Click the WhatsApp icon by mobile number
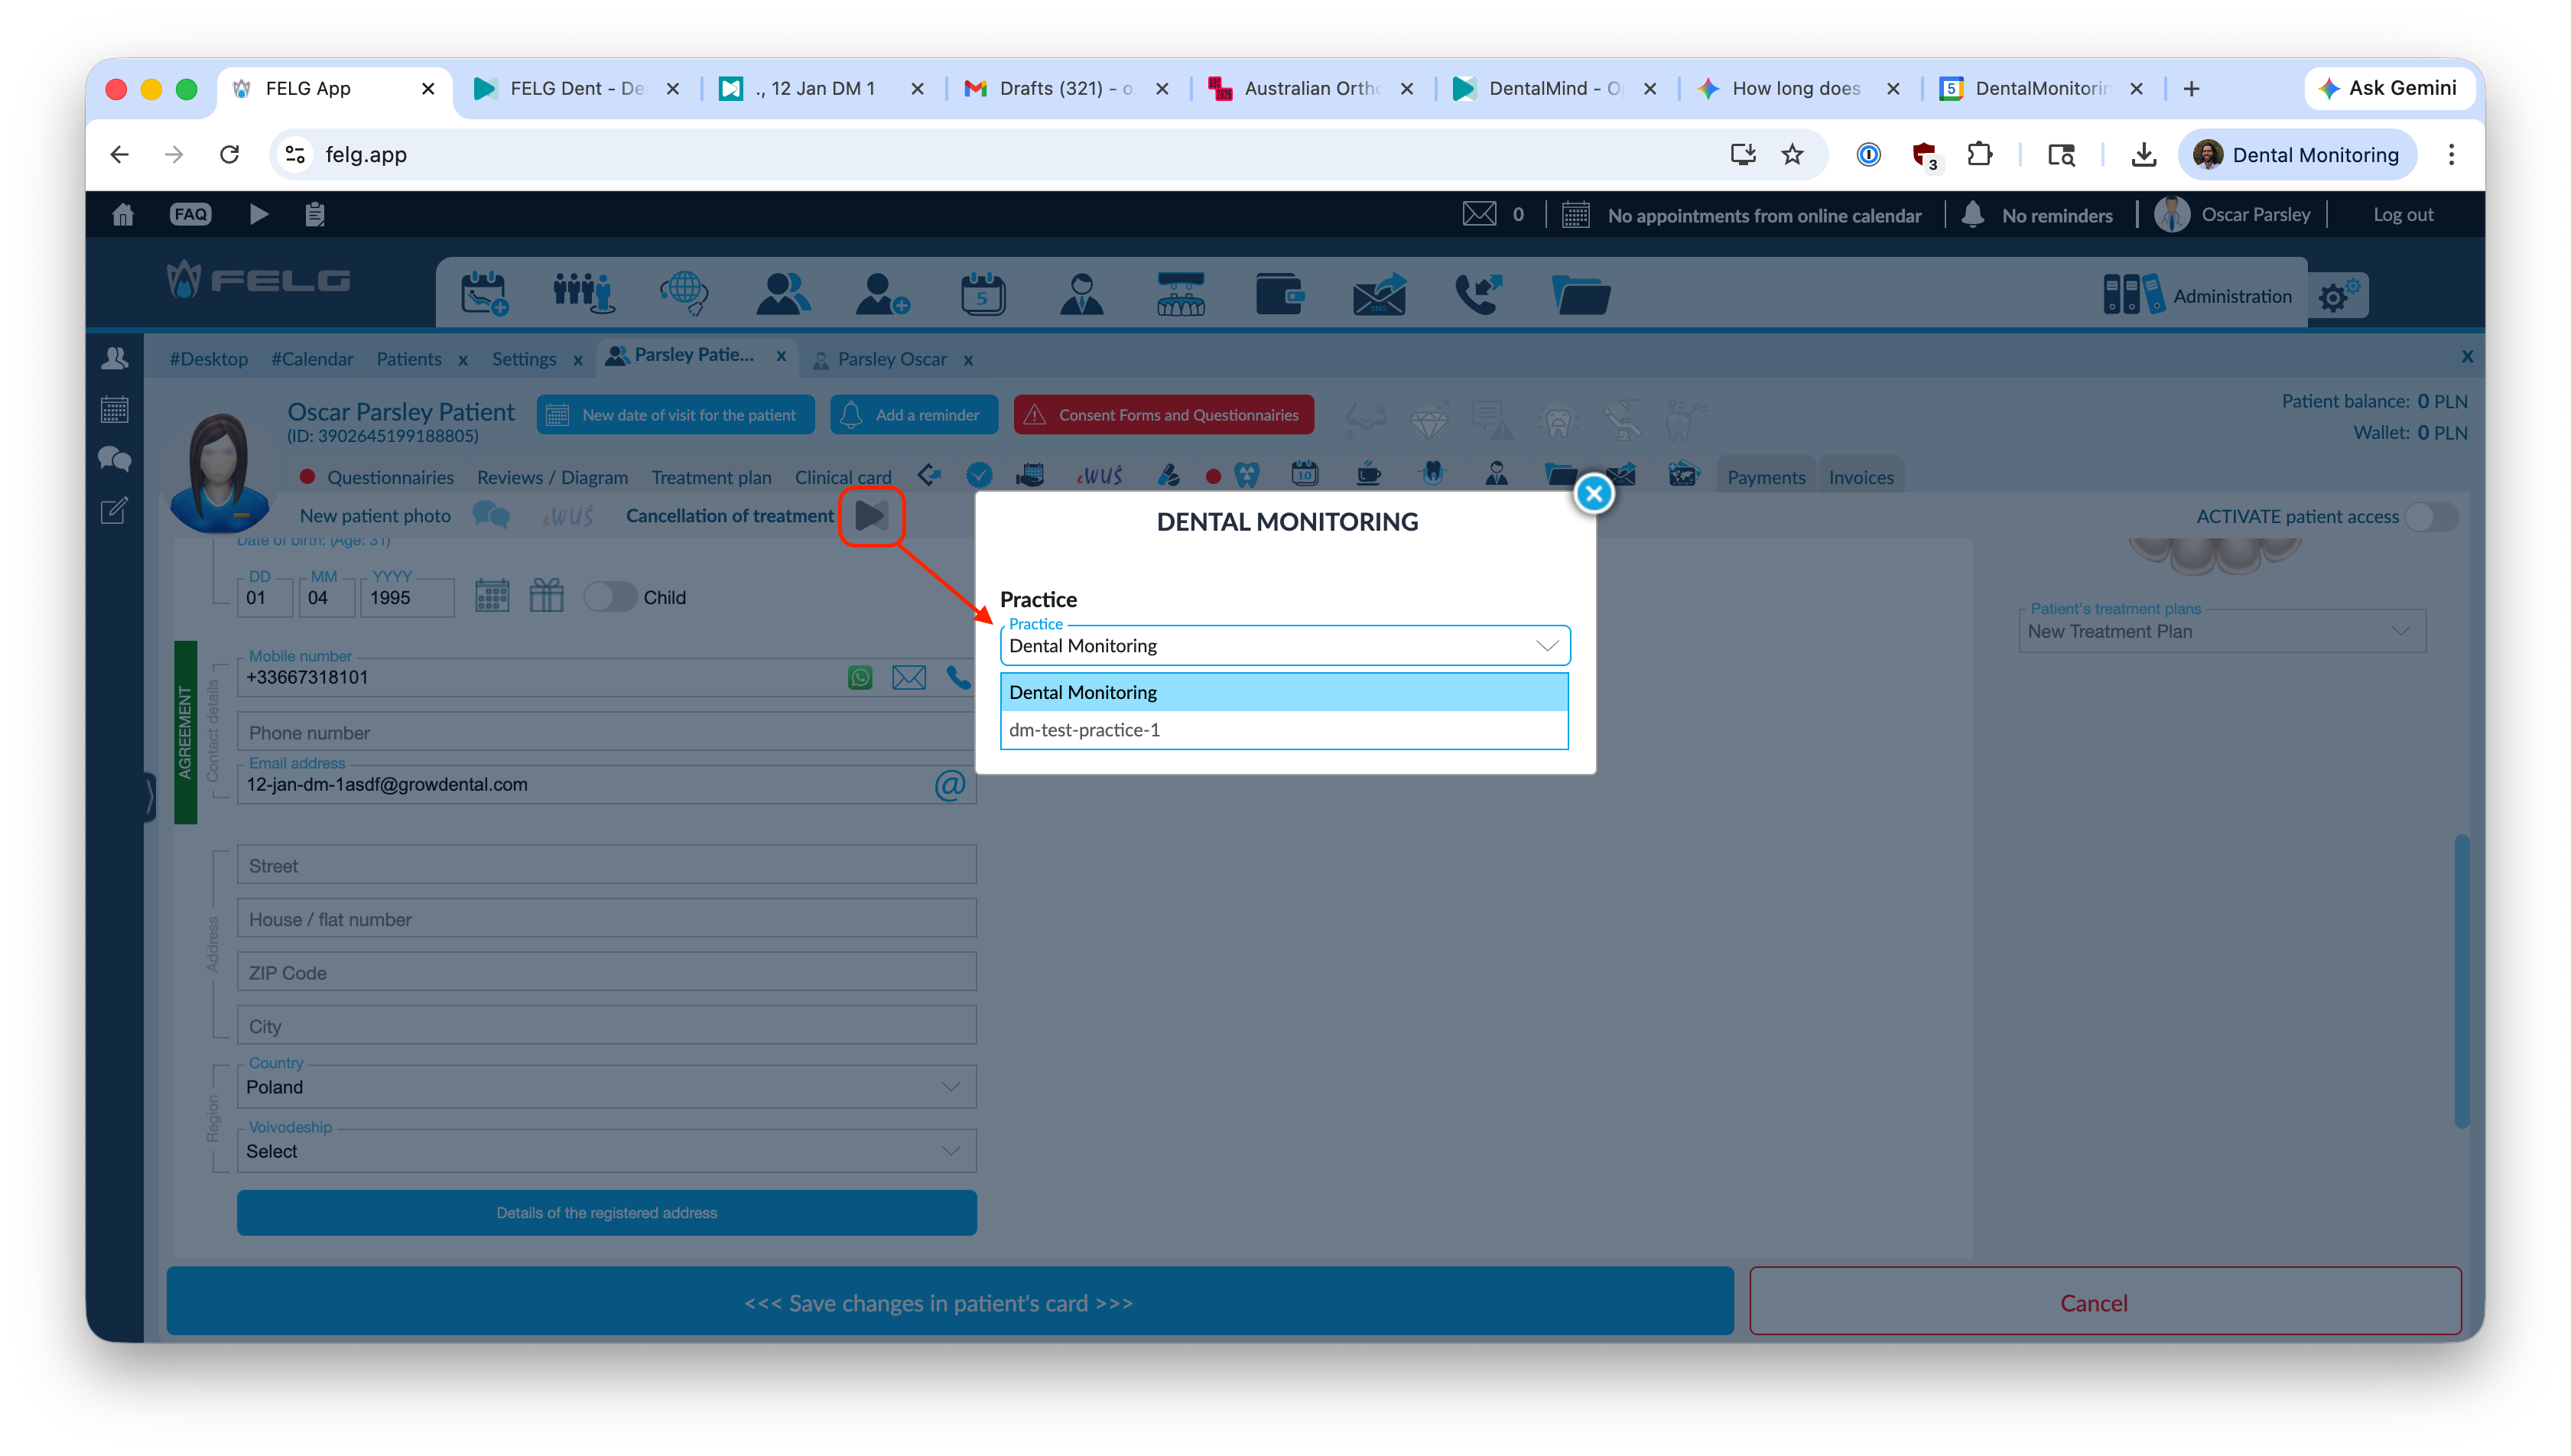The image size is (2571, 1456). coord(860,677)
